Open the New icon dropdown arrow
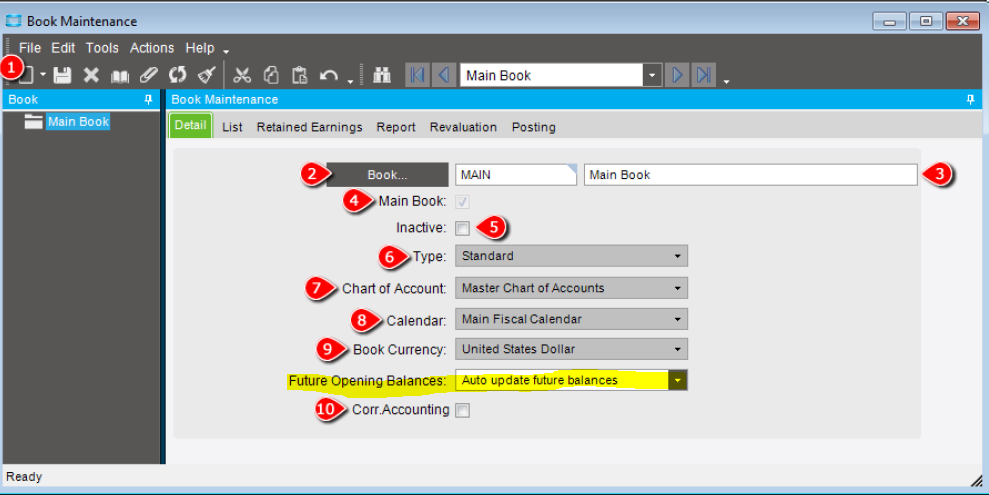Viewport: 989px width, 495px height. point(43,75)
